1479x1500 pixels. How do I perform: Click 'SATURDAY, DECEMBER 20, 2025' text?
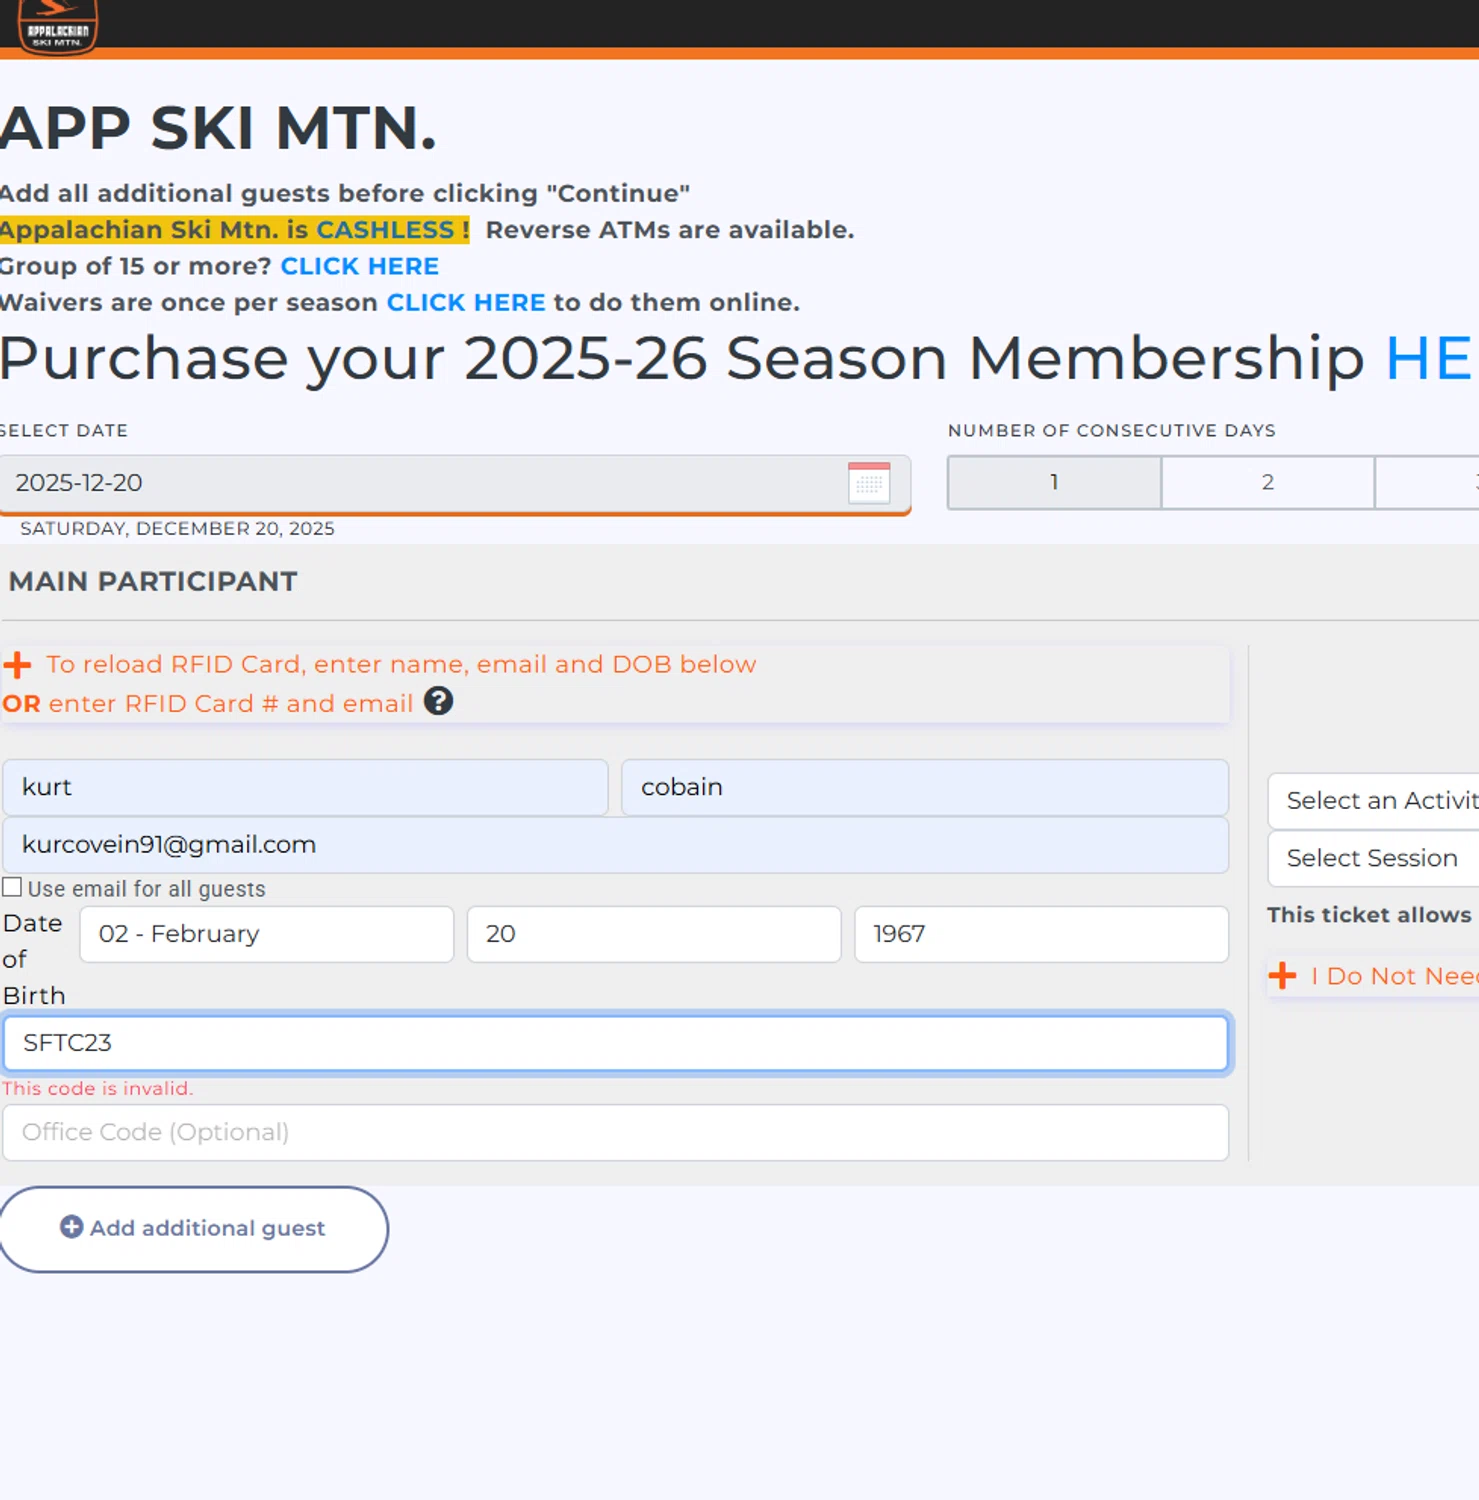(x=177, y=528)
